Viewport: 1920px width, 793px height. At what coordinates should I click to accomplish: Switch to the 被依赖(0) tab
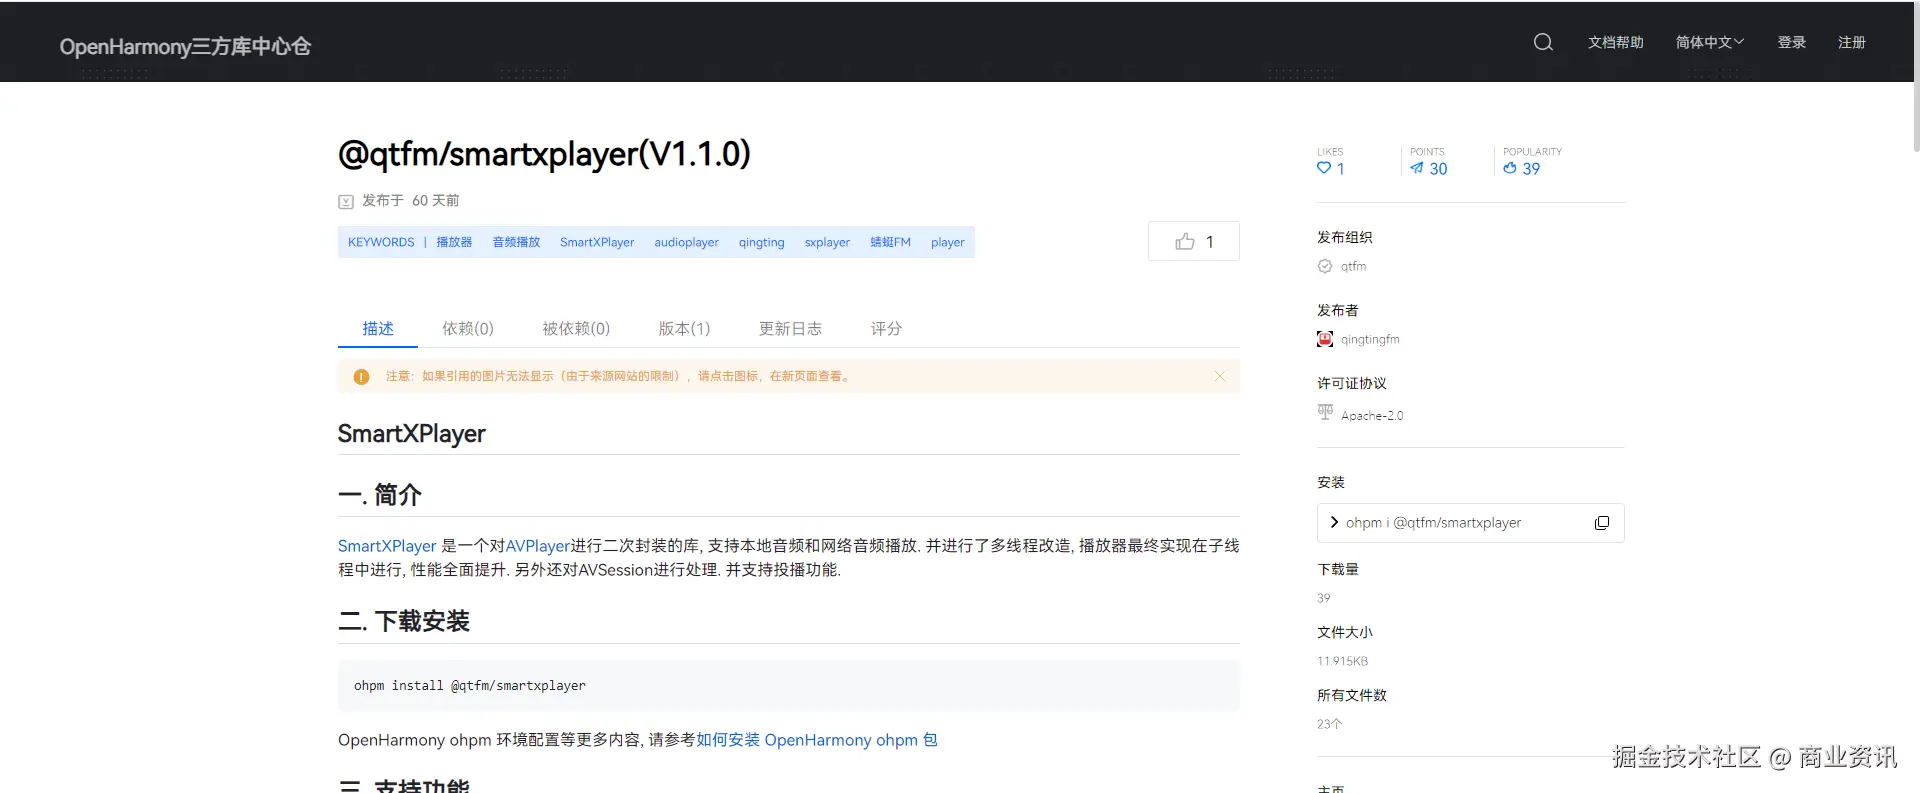576,328
